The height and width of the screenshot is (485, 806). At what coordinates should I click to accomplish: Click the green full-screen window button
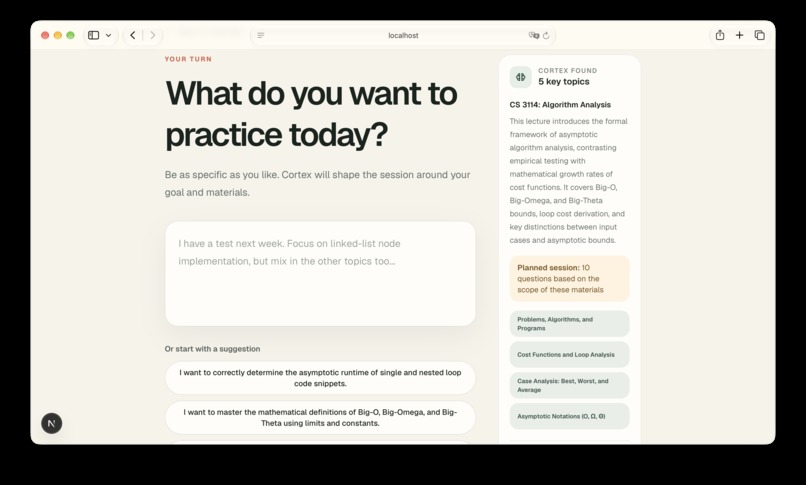click(70, 35)
